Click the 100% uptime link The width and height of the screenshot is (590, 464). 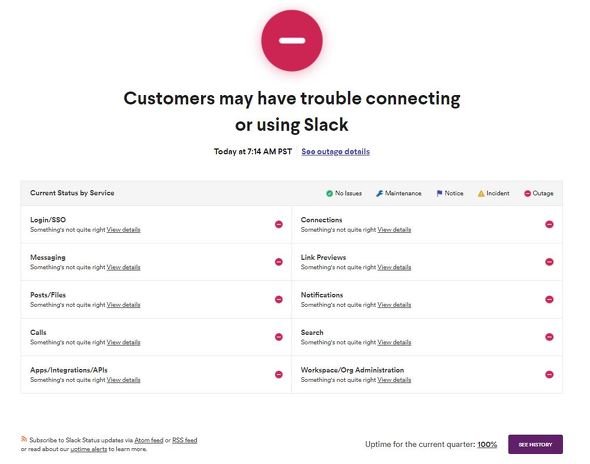coord(487,444)
